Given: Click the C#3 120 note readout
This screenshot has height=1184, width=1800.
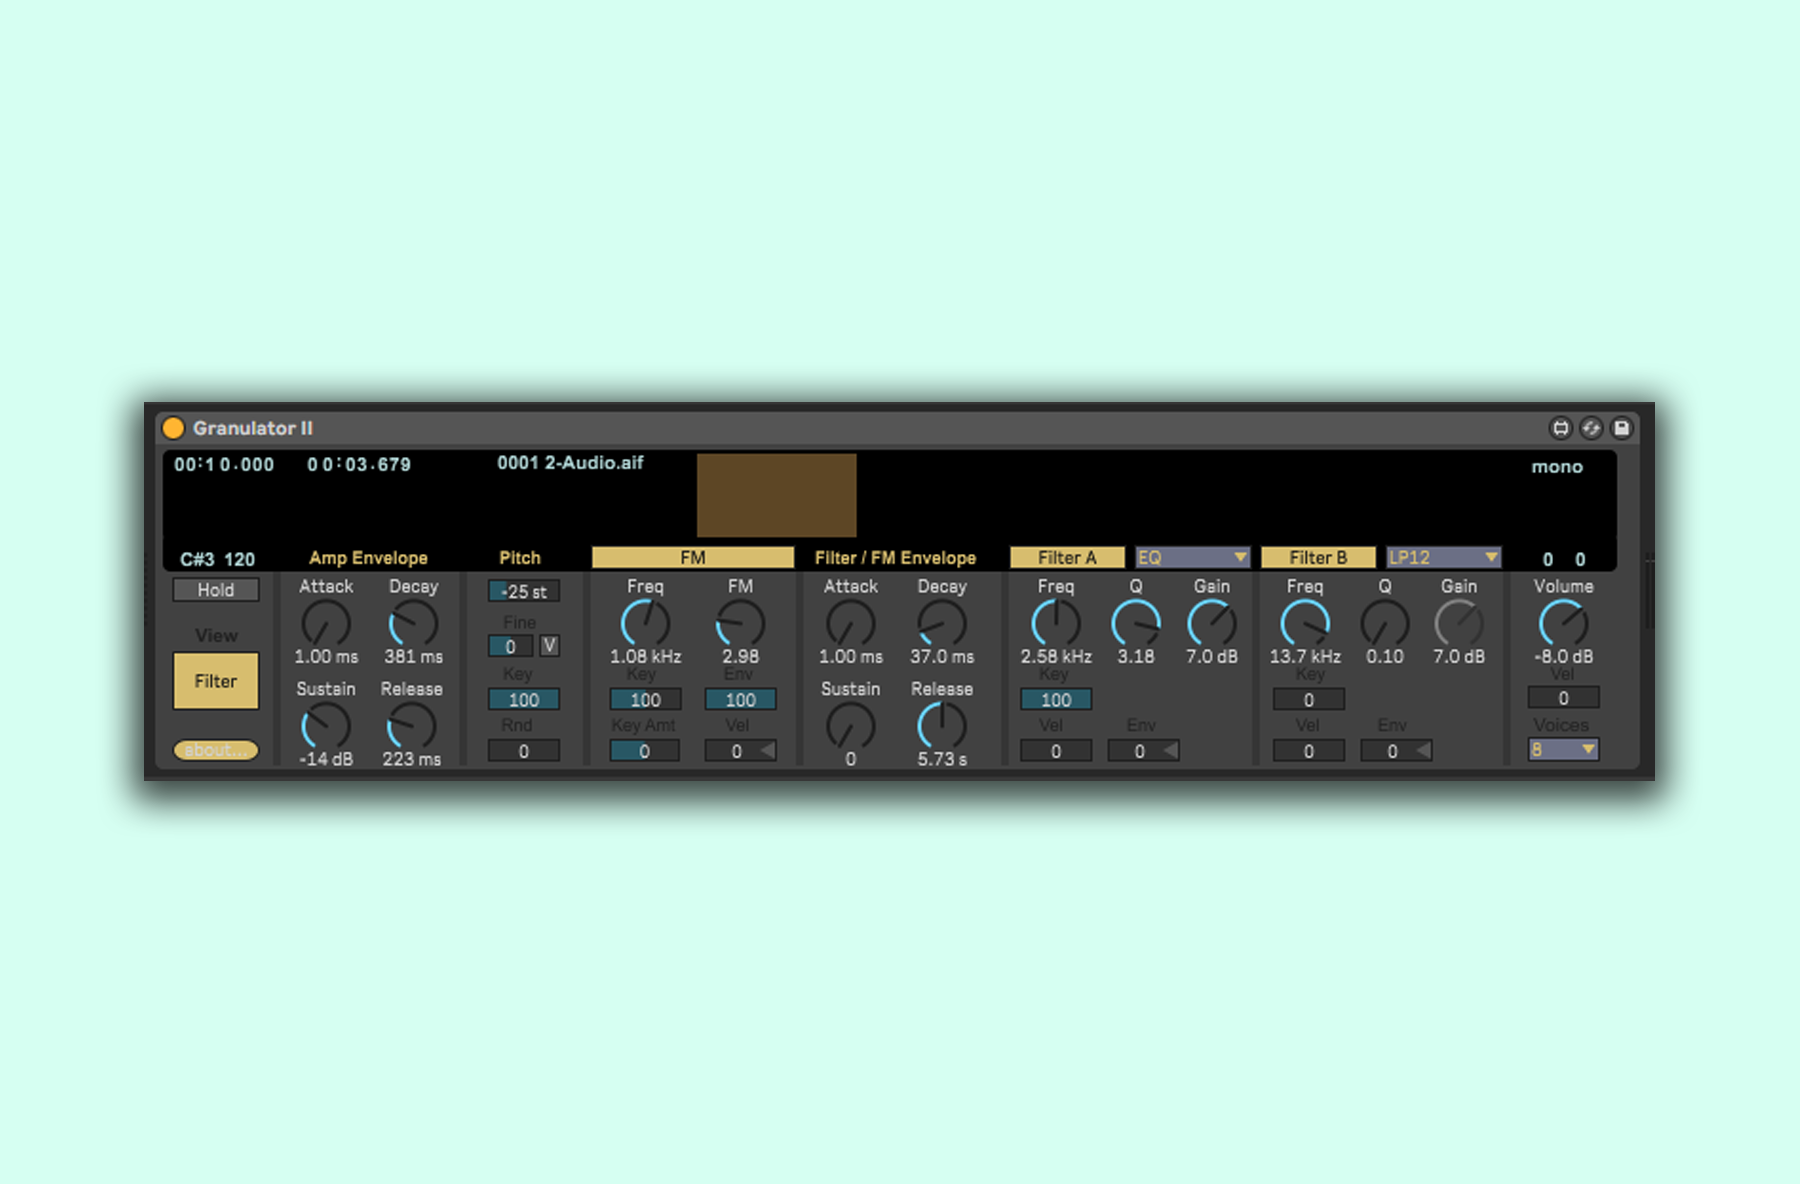Looking at the screenshot, I should coord(217,559).
